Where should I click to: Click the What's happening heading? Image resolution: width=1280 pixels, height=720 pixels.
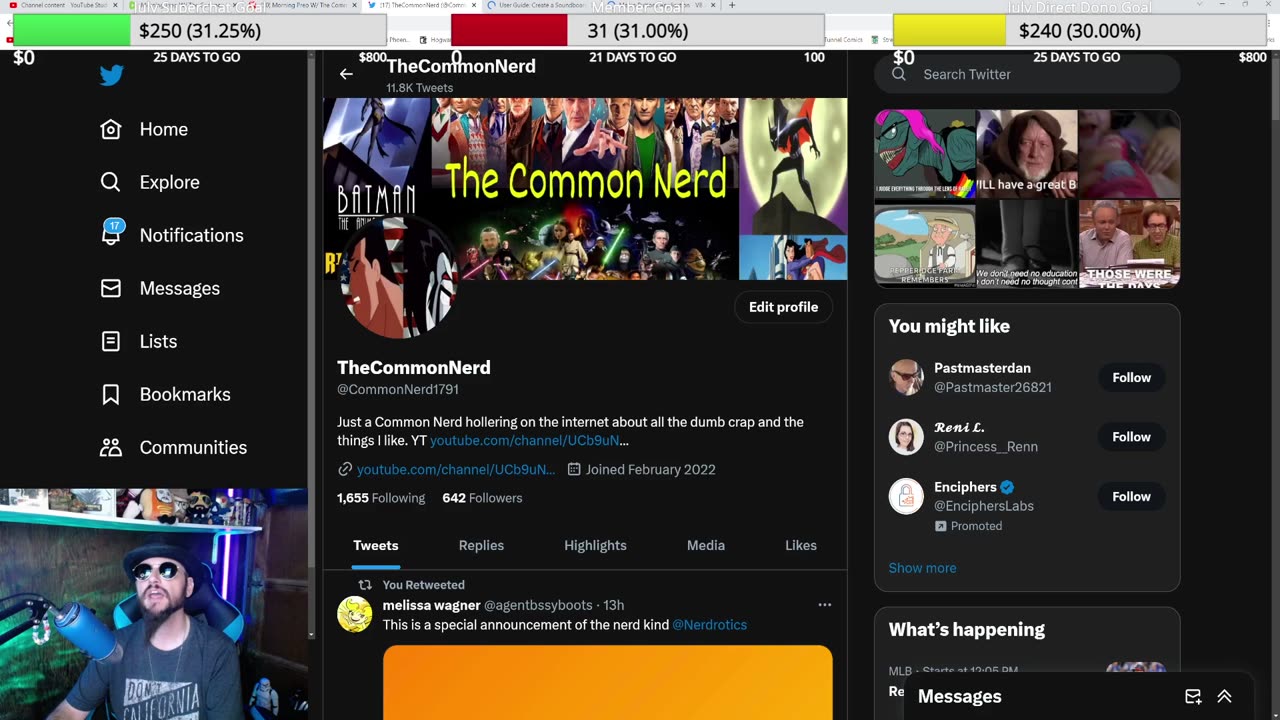coord(967,629)
